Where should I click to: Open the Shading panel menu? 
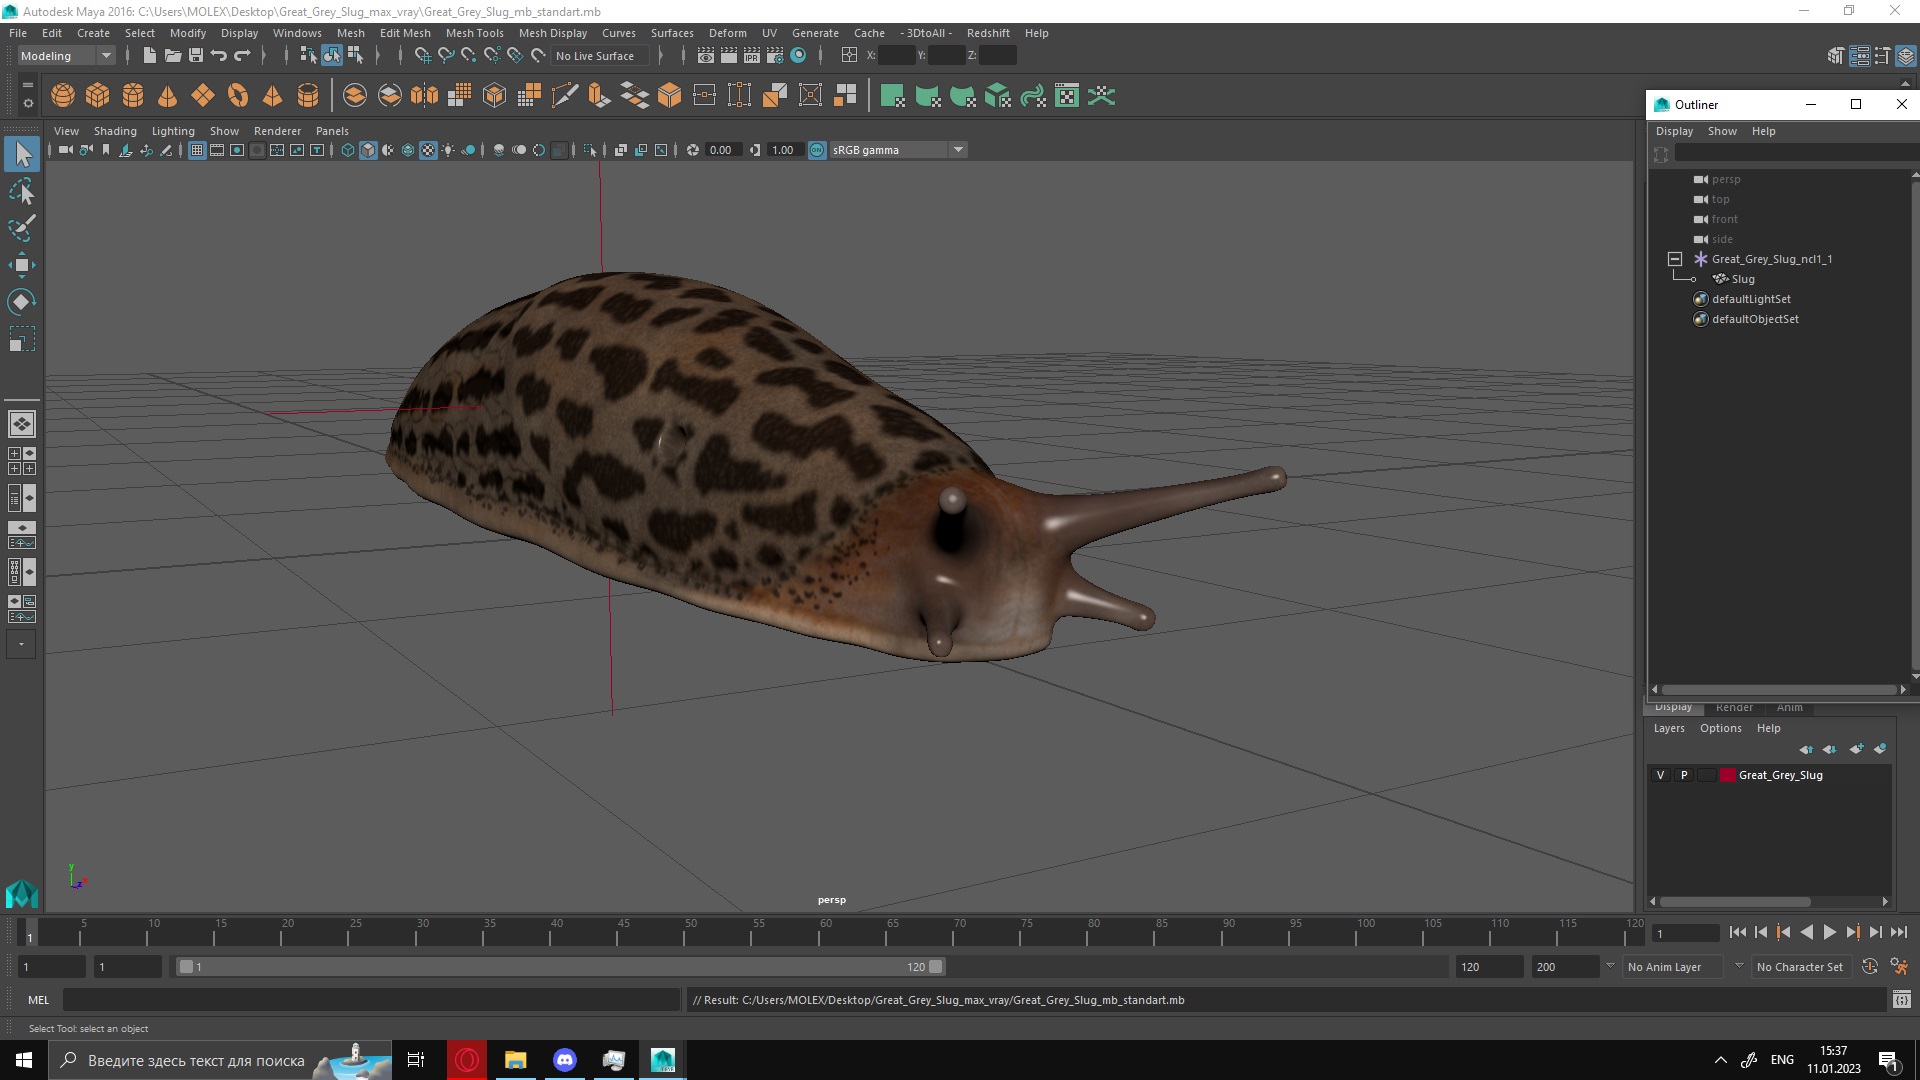tap(115, 131)
